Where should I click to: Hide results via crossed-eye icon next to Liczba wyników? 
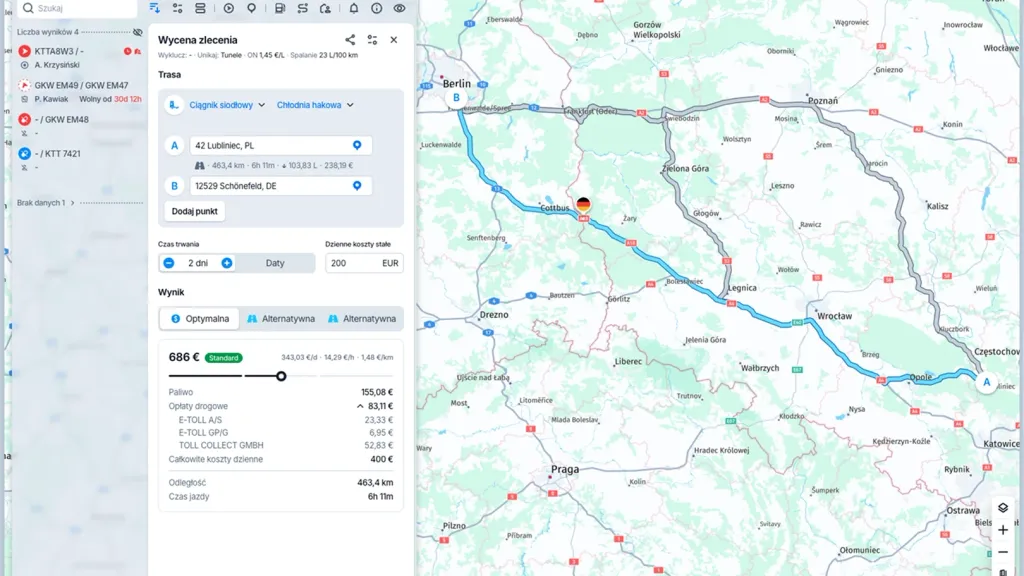[137, 32]
